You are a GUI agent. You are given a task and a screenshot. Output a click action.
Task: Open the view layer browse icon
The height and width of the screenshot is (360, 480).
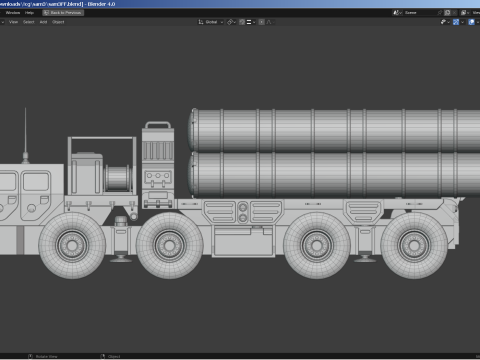(465, 13)
